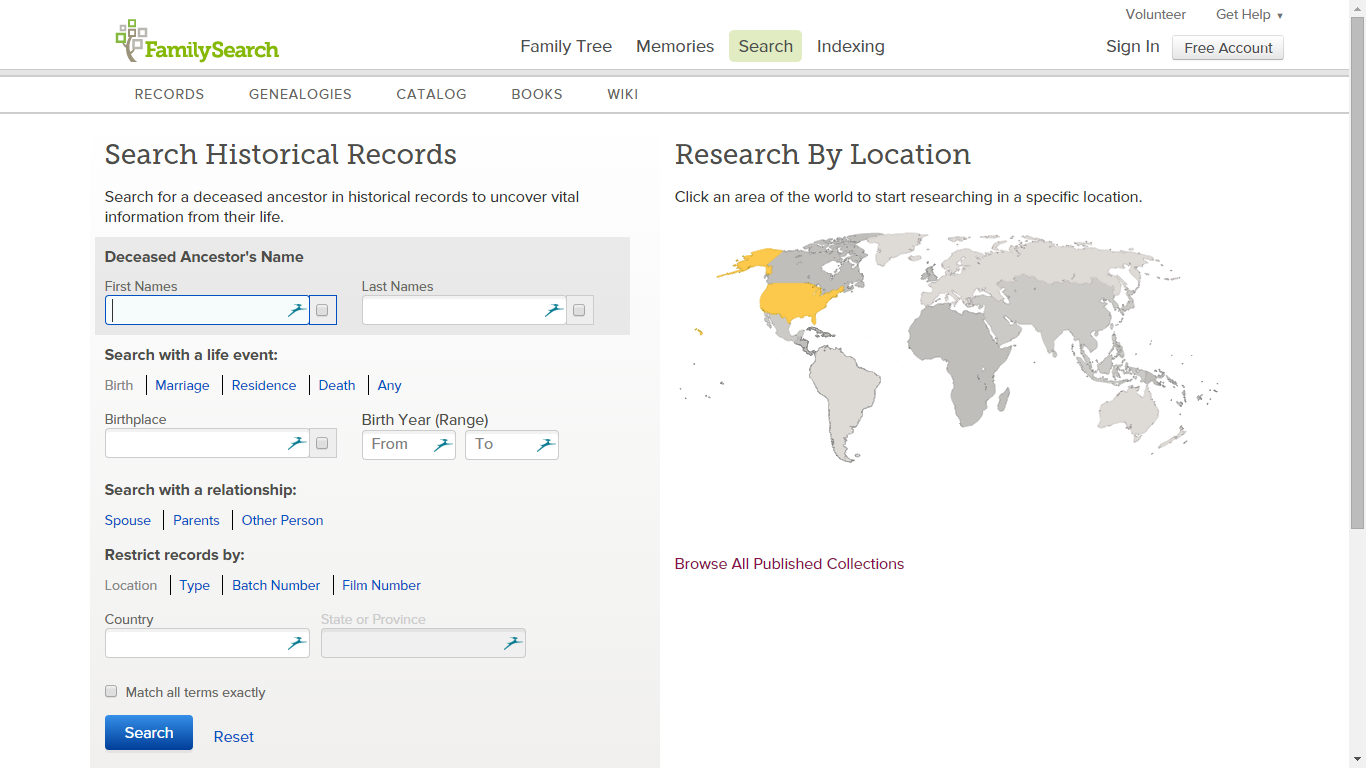Click the Birthplace input field

pyautogui.click(x=207, y=443)
